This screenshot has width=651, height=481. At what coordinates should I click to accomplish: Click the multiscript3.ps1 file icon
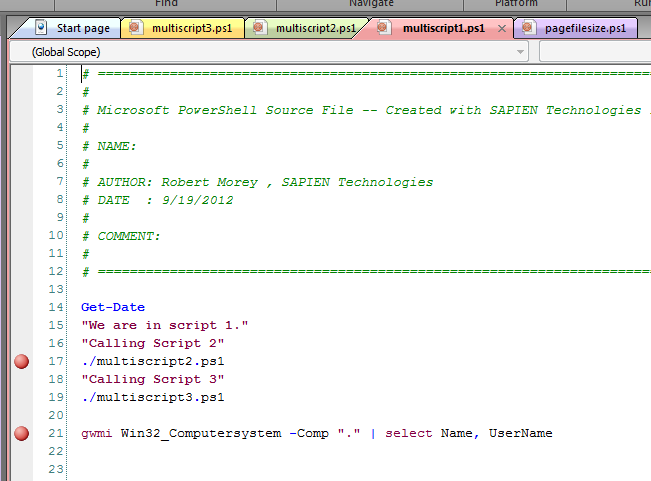[x=134, y=27]
